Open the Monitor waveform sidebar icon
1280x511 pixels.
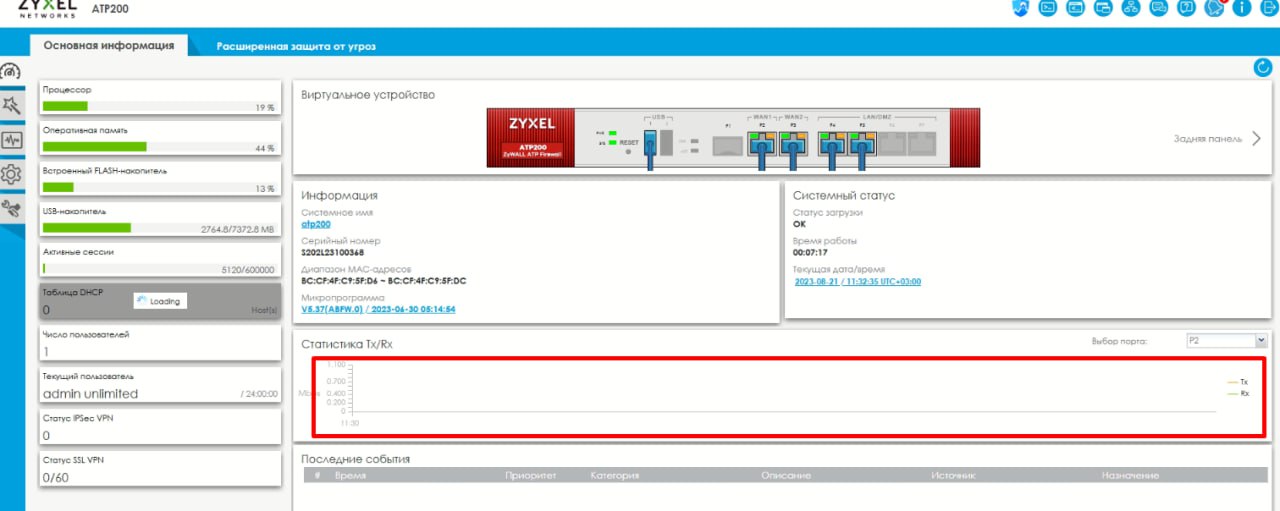pos(11,140)
